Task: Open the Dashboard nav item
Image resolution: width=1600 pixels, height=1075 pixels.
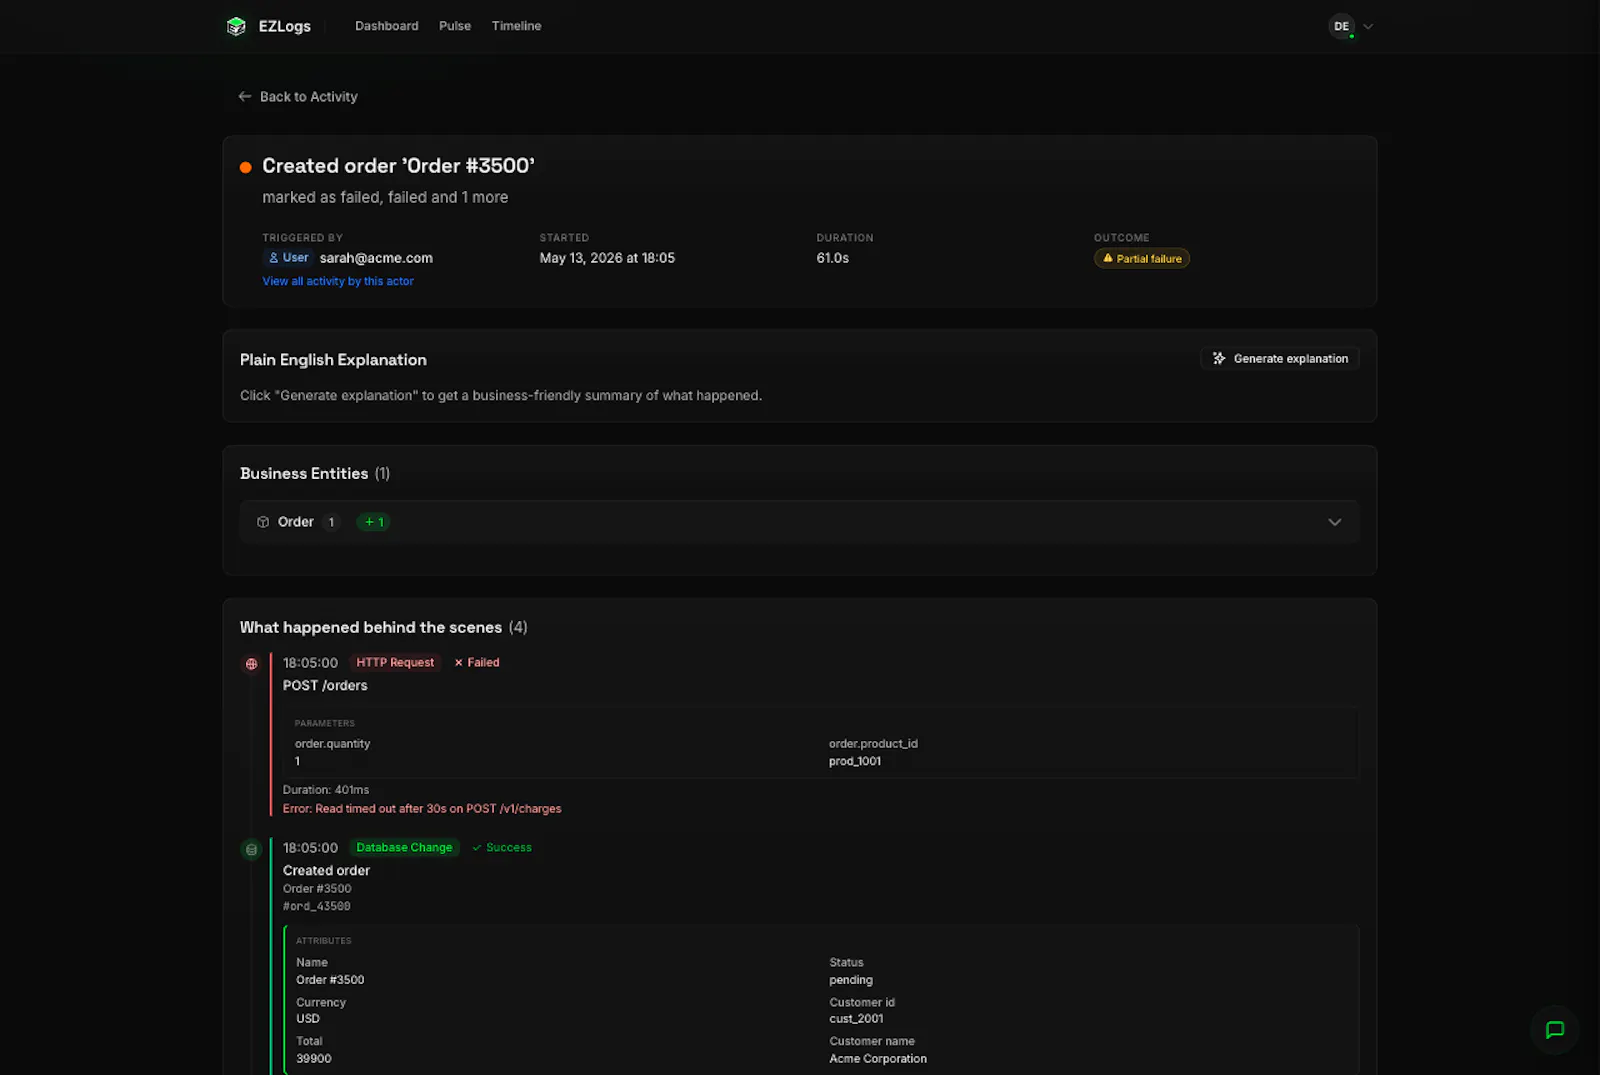Action: click(387, 26)
